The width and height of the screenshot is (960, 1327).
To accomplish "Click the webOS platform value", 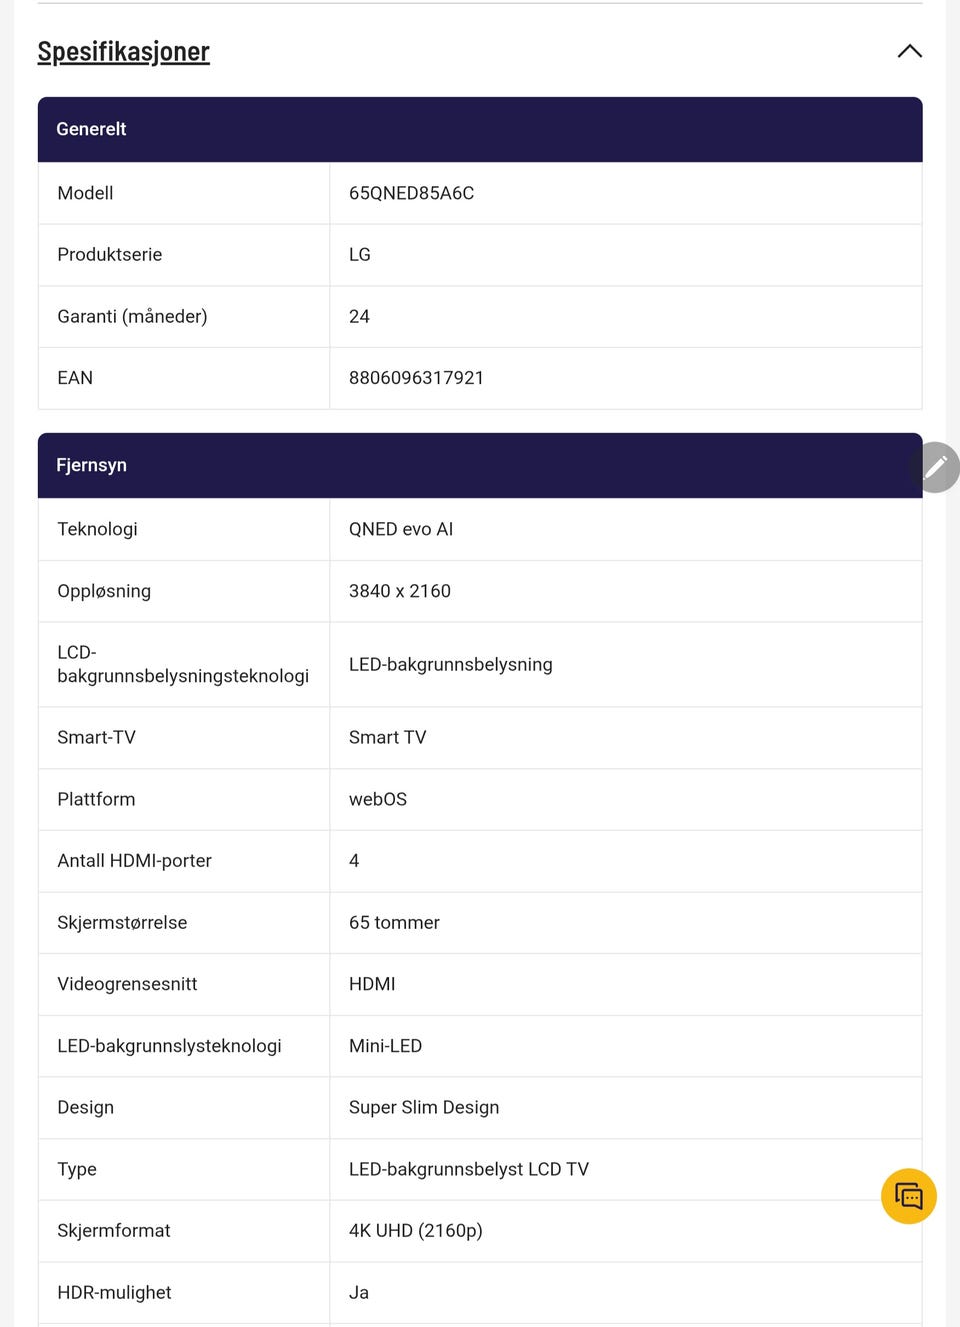I will click(377, 799).
